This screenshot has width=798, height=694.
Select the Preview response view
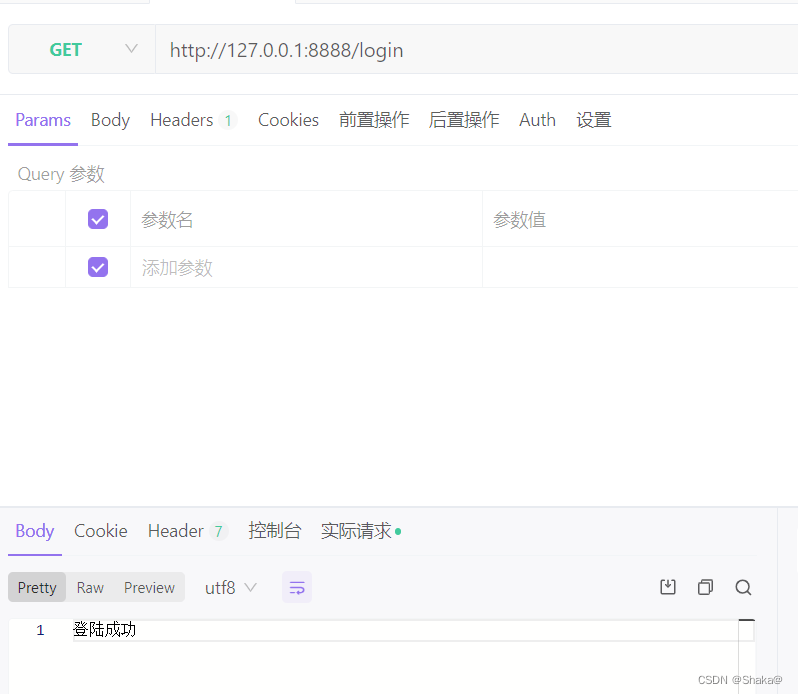(150, 588)
